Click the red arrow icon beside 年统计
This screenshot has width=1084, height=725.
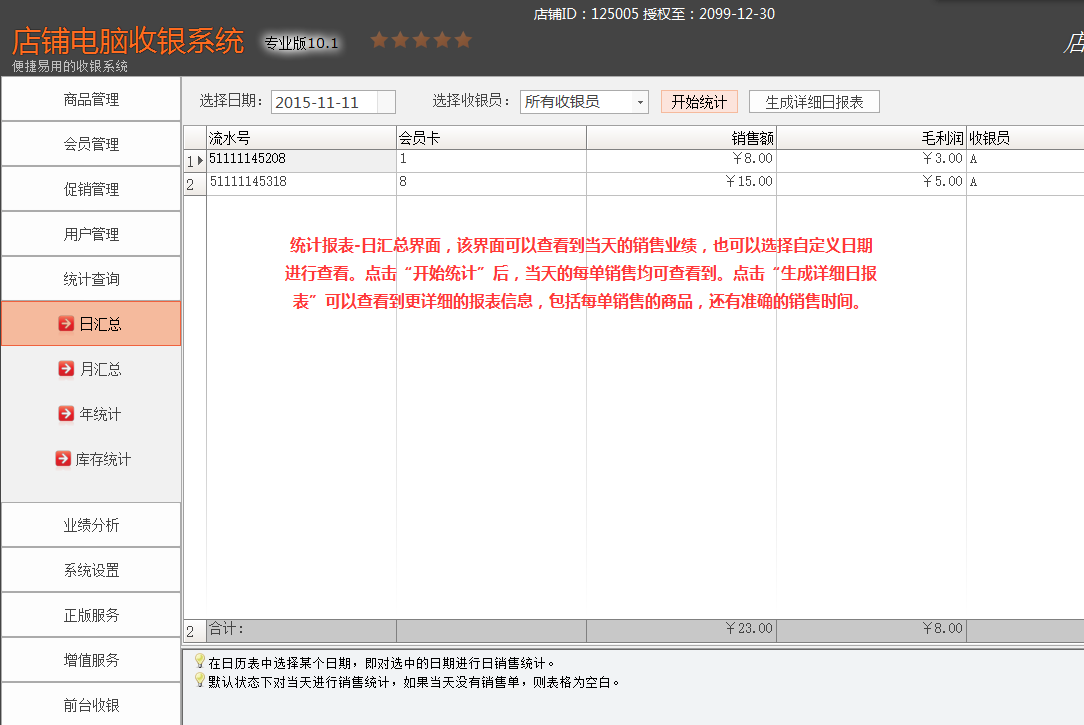(x=66, y=414)
